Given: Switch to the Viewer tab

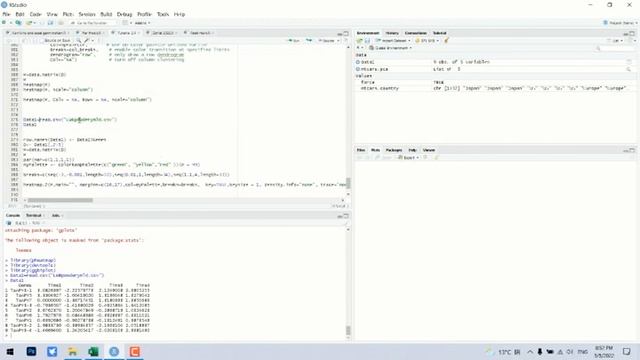Looking at the screenshot, I should pos(429,150).
